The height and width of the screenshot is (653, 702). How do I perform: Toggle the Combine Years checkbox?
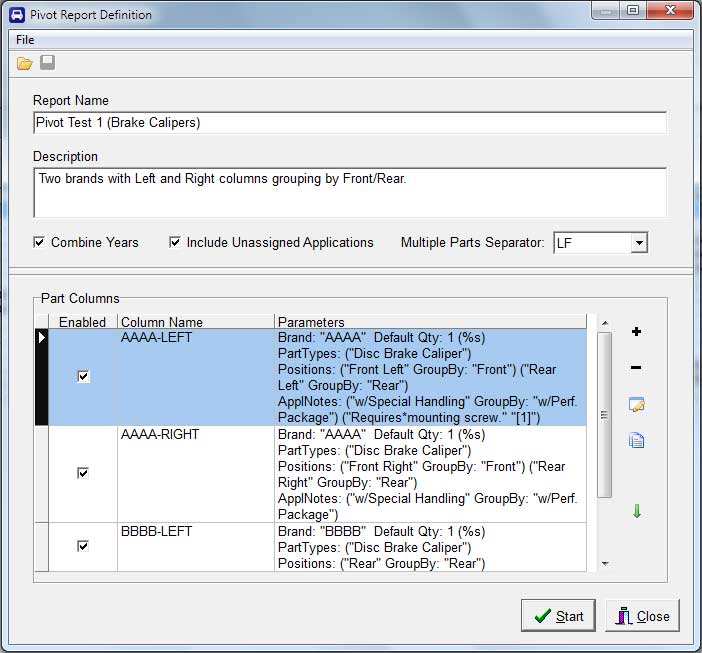pos(39,242)
